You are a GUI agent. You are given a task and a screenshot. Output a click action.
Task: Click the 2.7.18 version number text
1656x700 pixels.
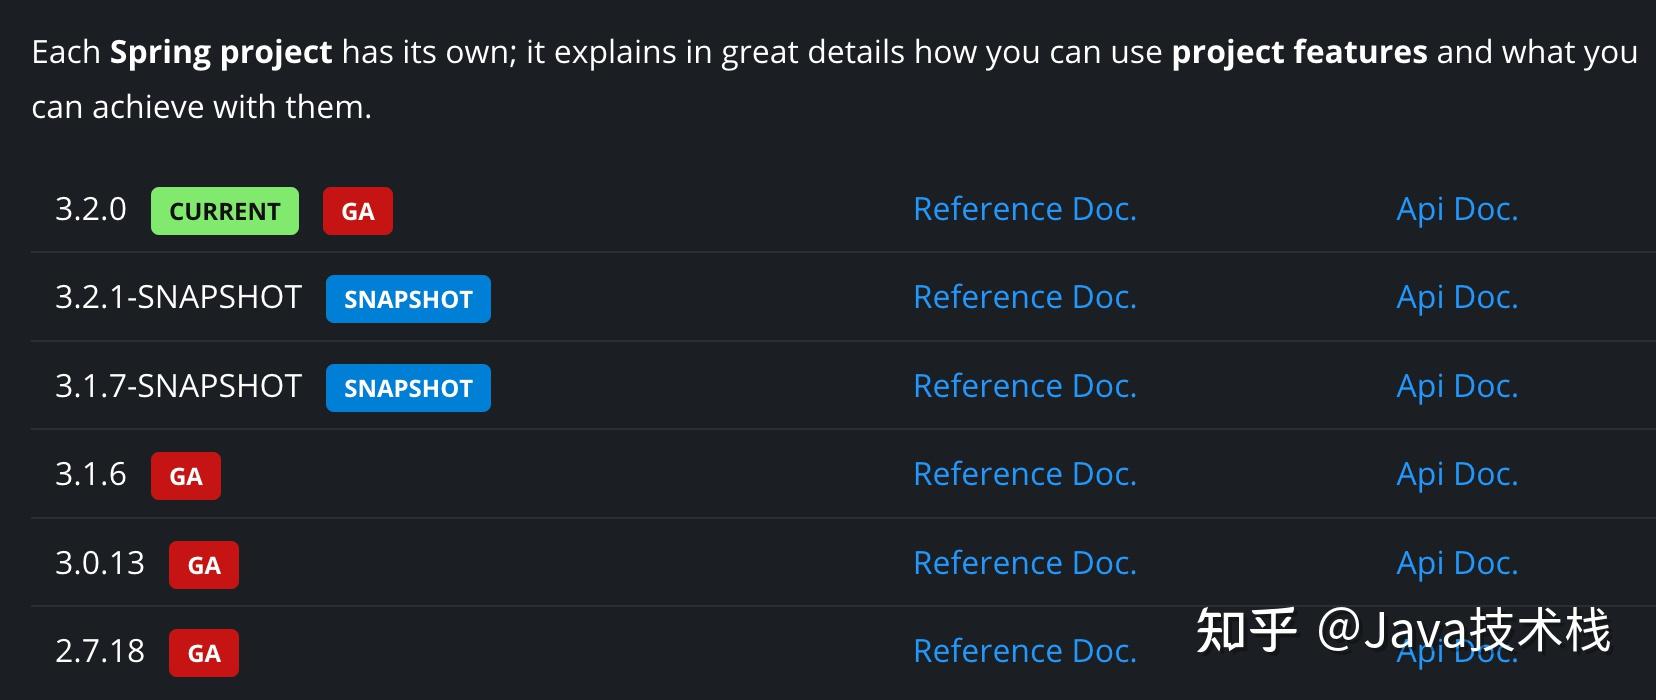[100, 651]
